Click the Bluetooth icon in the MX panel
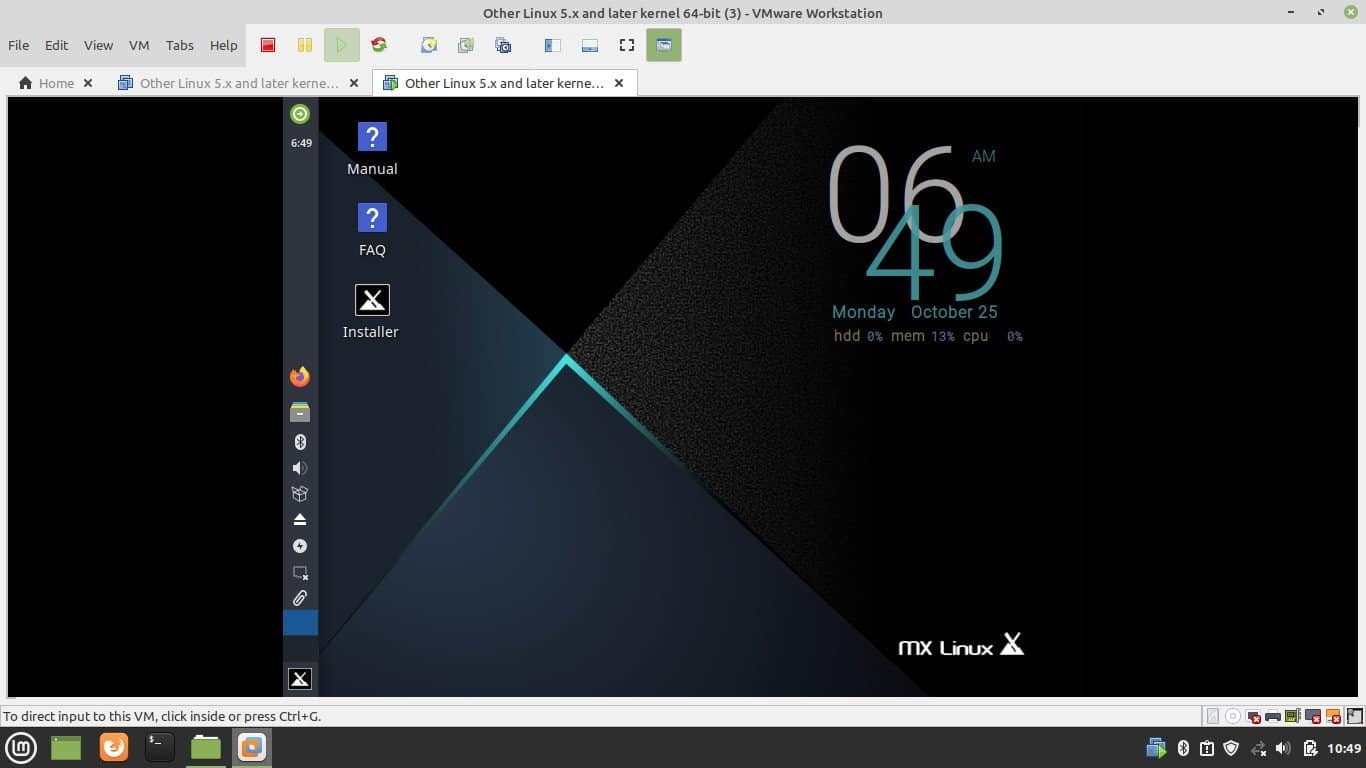This screenshot has height=768, width=1366. (x=300, y=442)
